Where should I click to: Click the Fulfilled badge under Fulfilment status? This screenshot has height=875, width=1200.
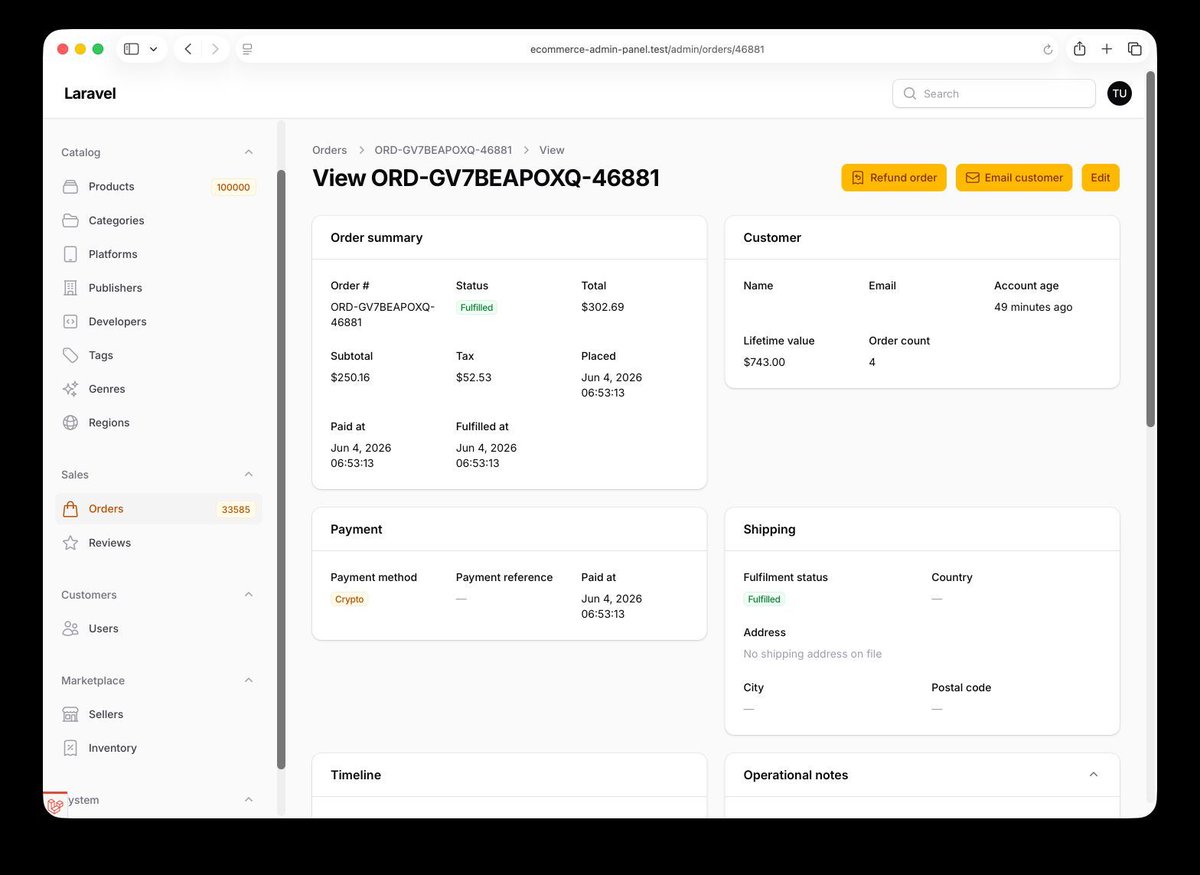[764, 600]
